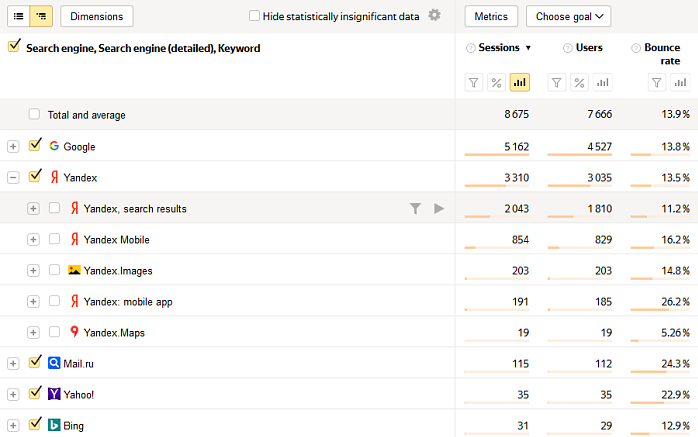Open filter icon under Users column
This screenshot has width=698, height=437.
(556, 83)
